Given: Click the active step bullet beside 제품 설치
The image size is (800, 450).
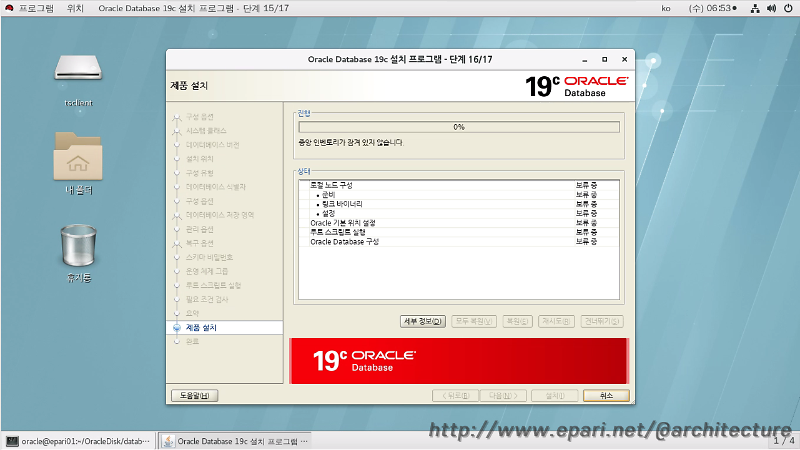Looking at the screenshot, I should 177,328.
